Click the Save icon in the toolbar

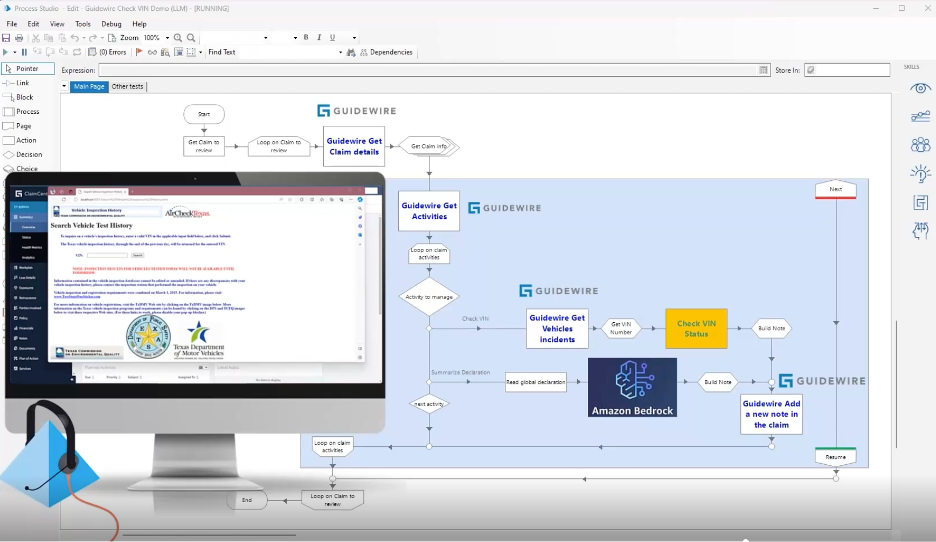pyautogui.click(x=6, y=38)
